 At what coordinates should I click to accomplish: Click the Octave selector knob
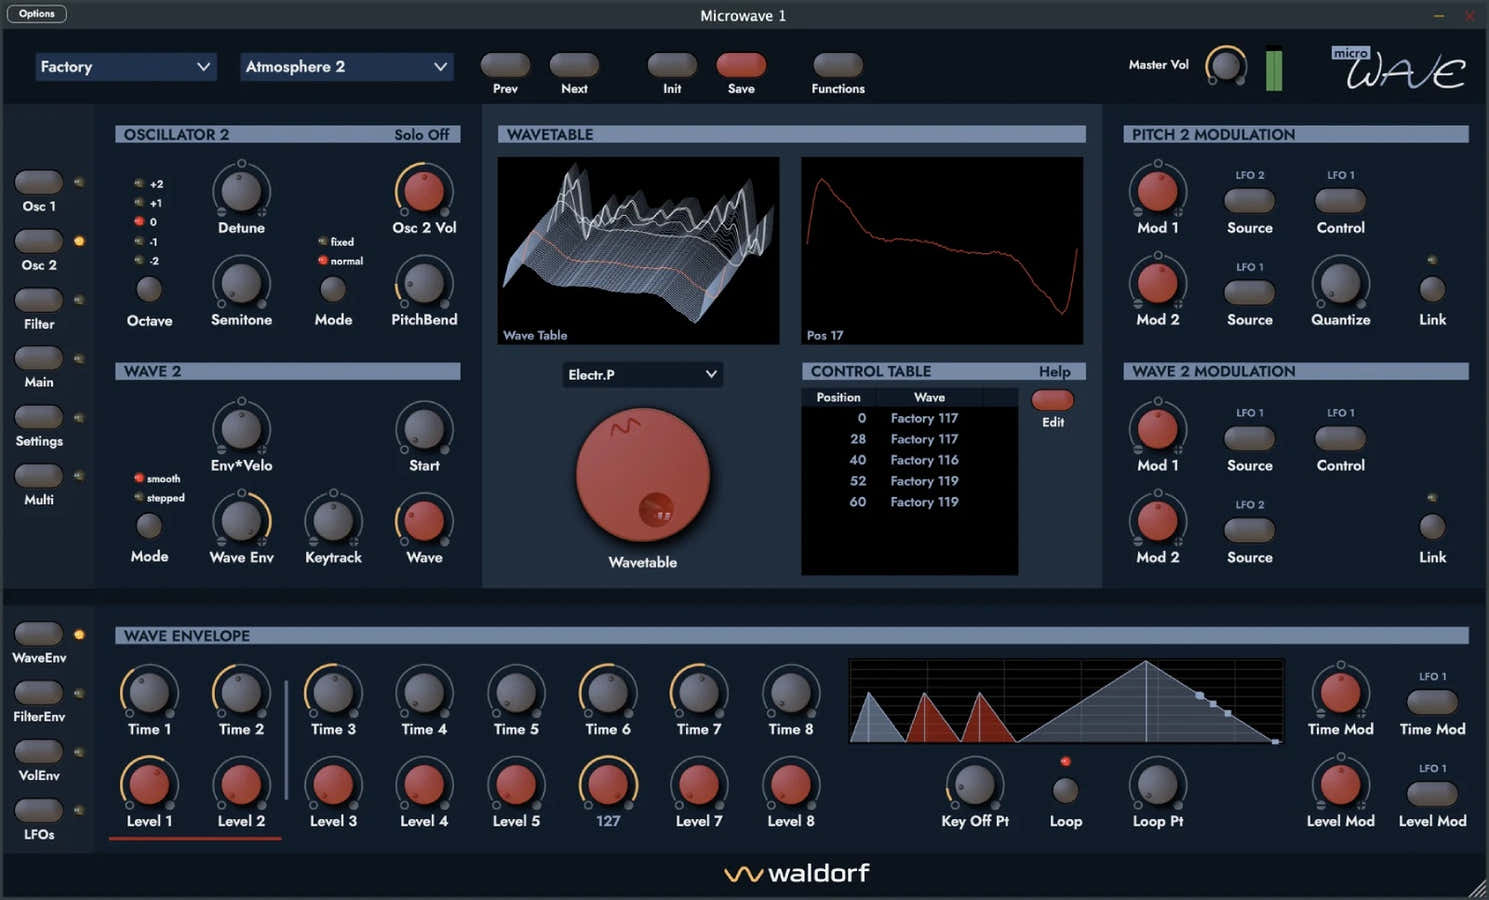click(149, 289)
